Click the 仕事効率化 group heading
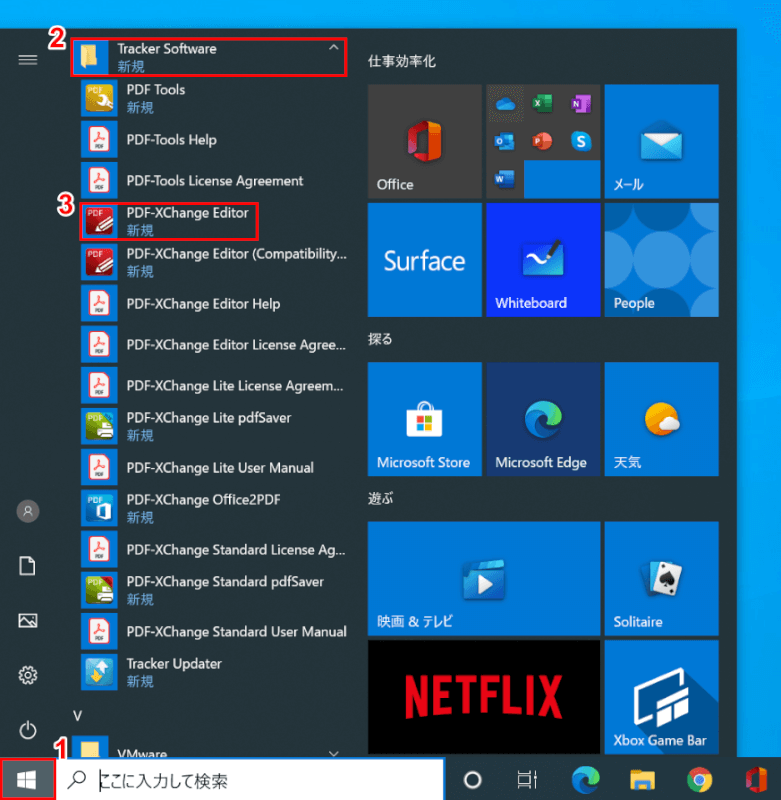This screenshot has height=800, width=781. coord(401,61)
